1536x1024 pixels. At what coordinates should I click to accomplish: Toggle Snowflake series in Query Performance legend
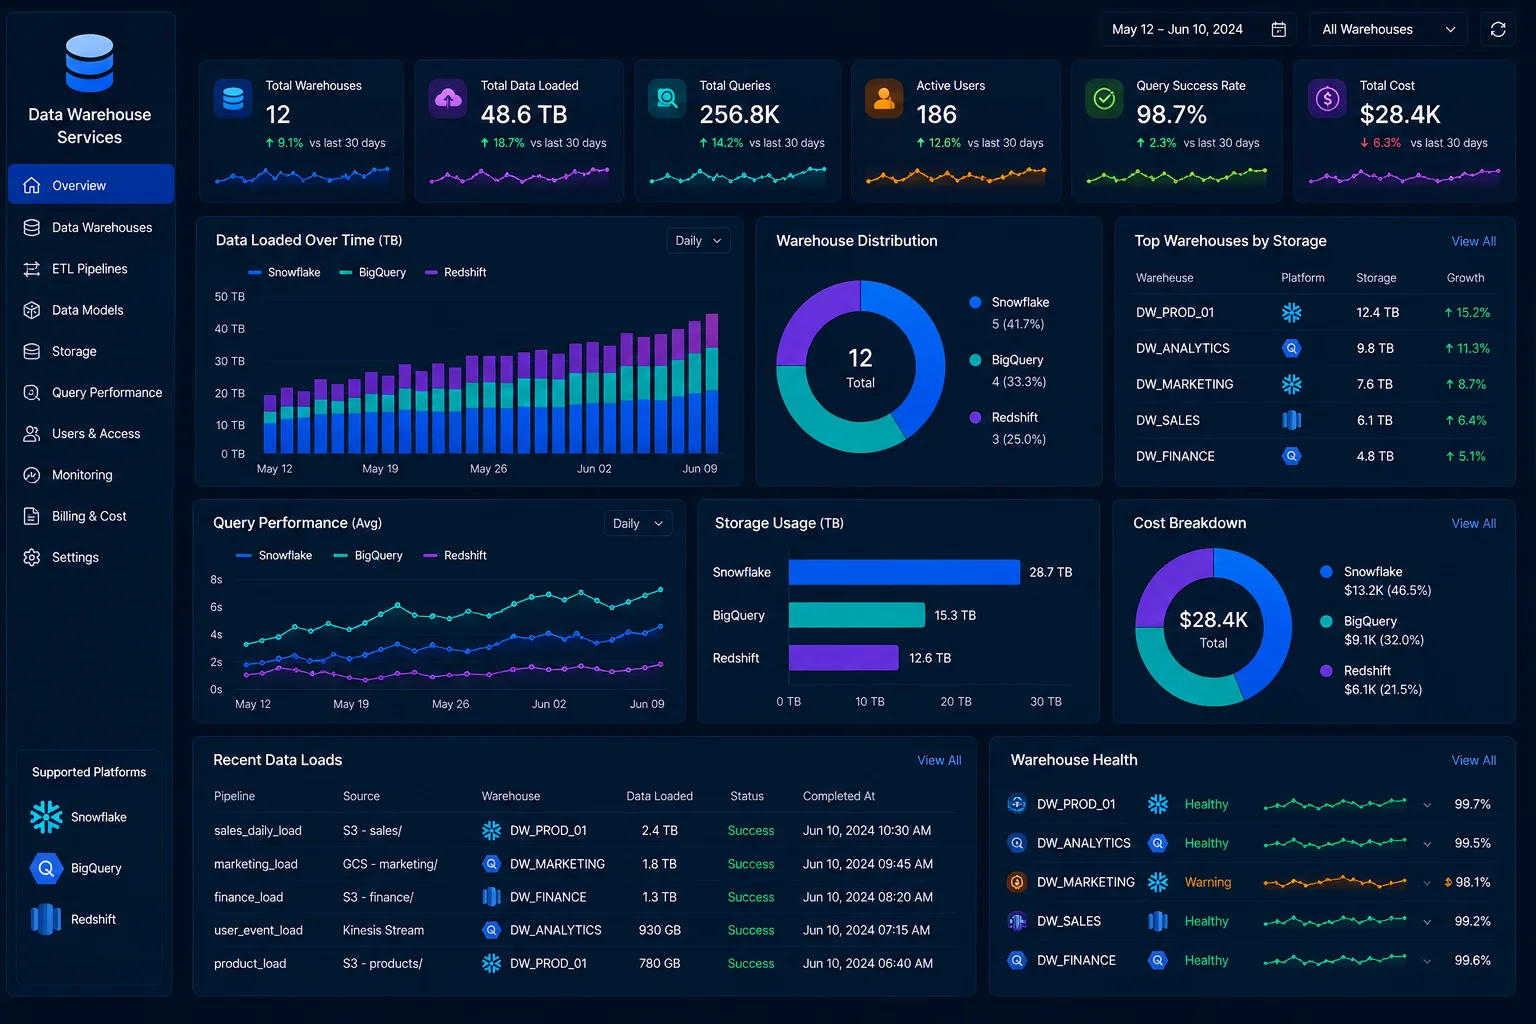(x=274, y=555)
